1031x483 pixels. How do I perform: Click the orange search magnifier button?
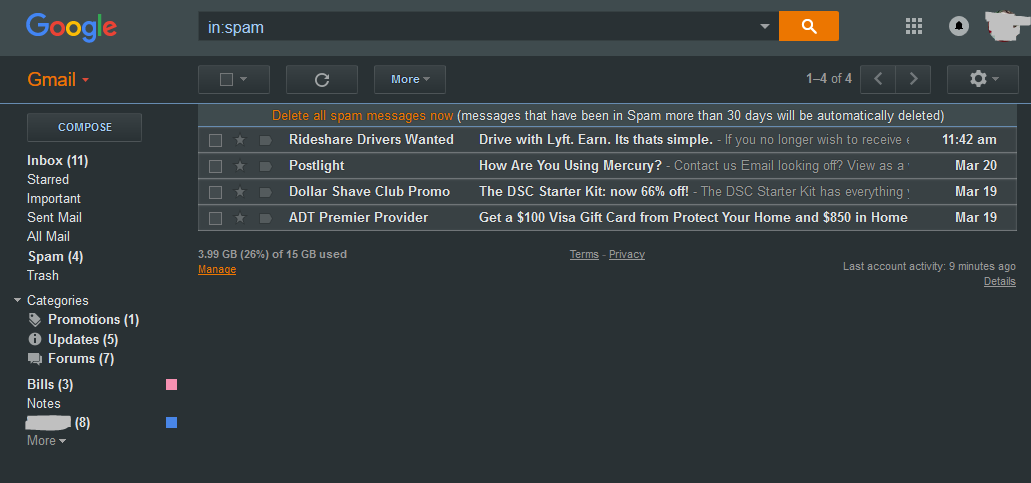(809, 26)
